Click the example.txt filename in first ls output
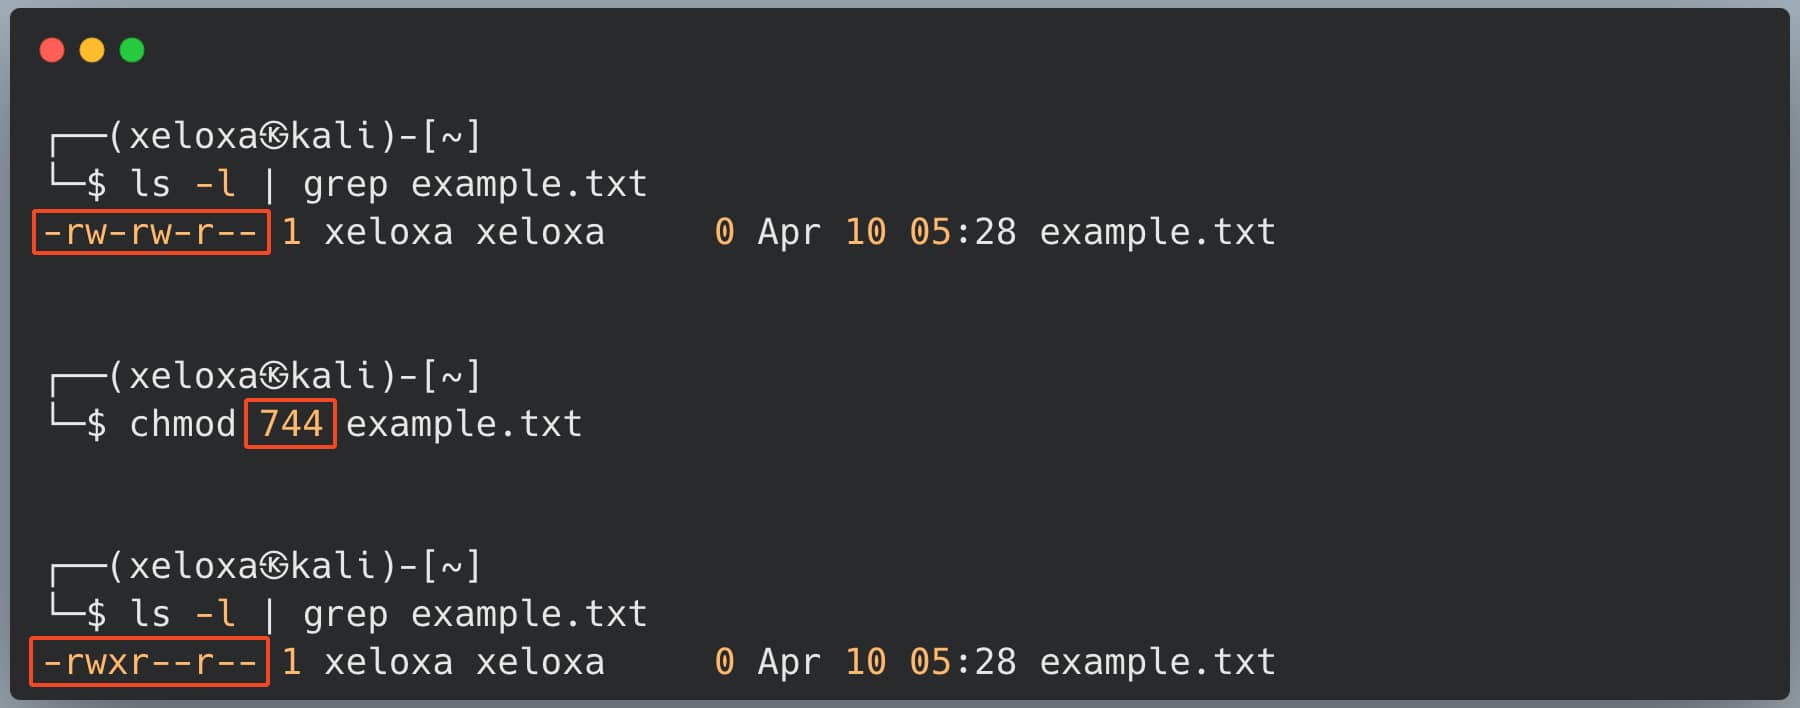 click(1157, 232)
